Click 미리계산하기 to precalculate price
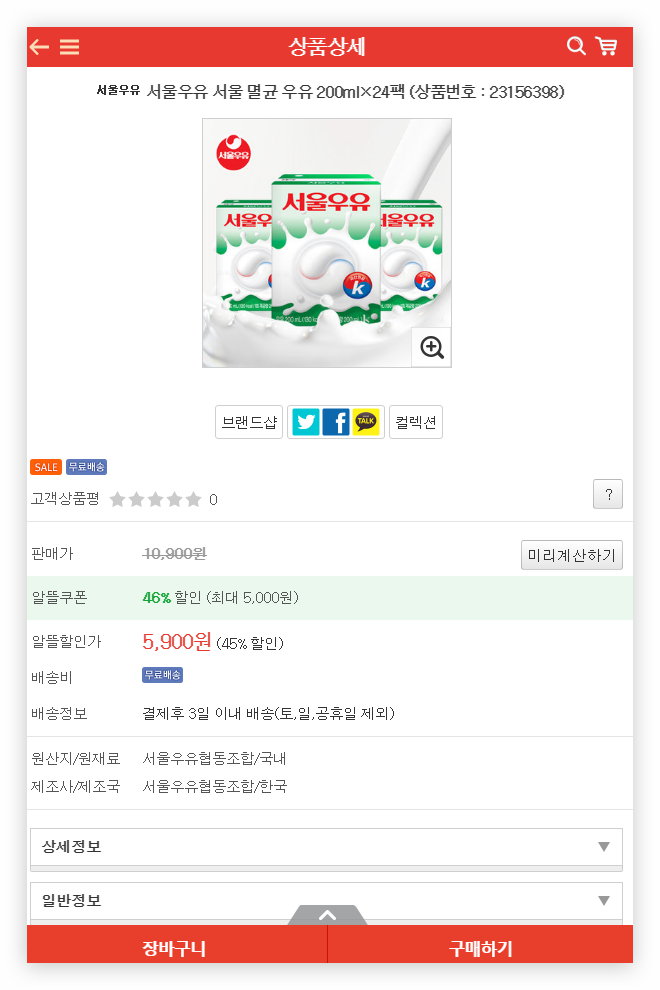 tap(572, 555)
